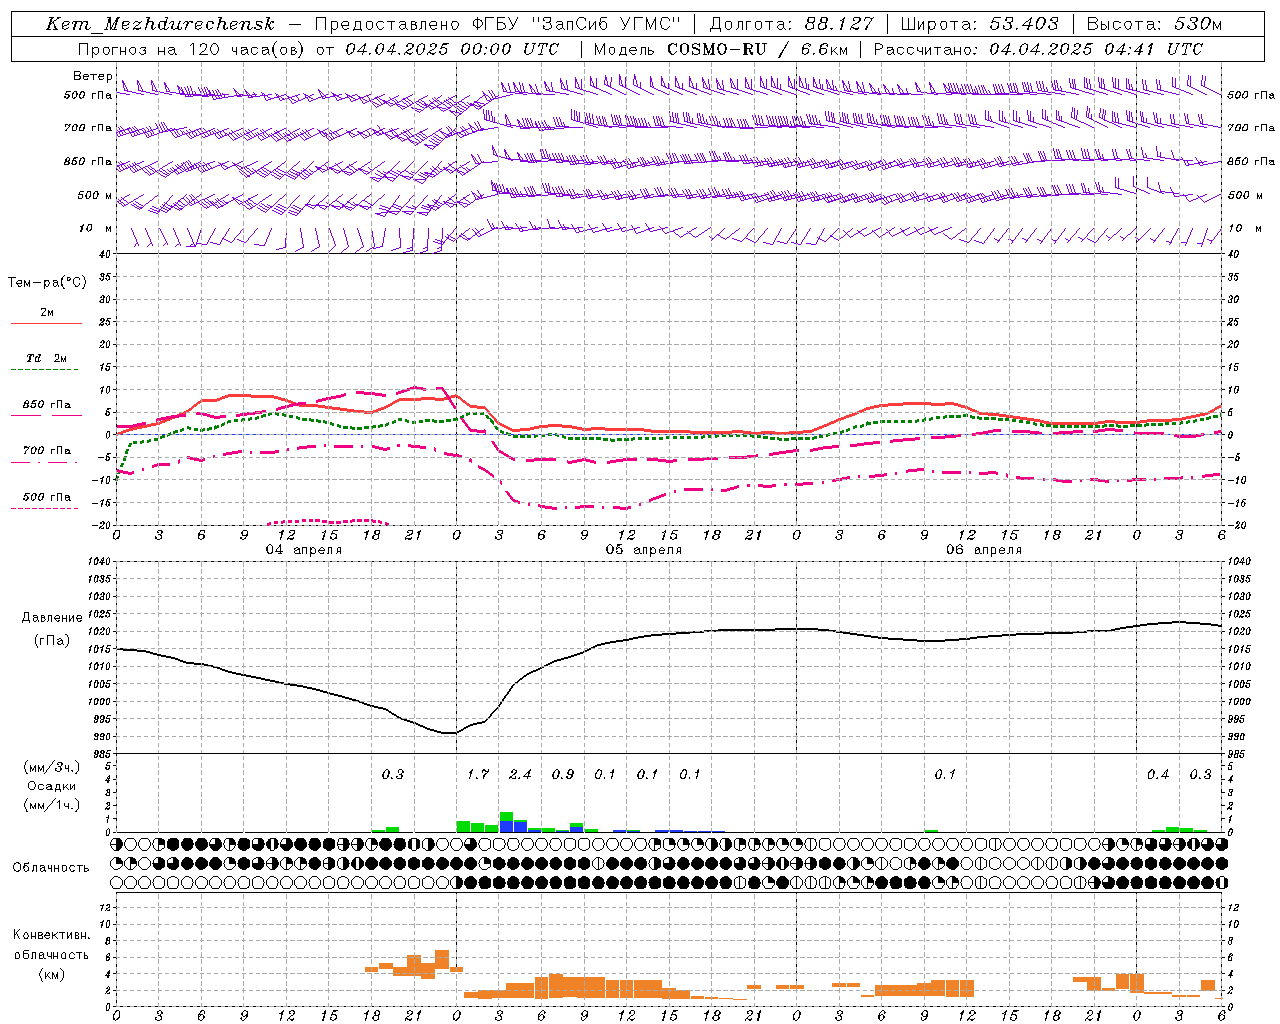Click the pressure curve minimum near 990
1280x1024 pixels.
coord(450,733)
